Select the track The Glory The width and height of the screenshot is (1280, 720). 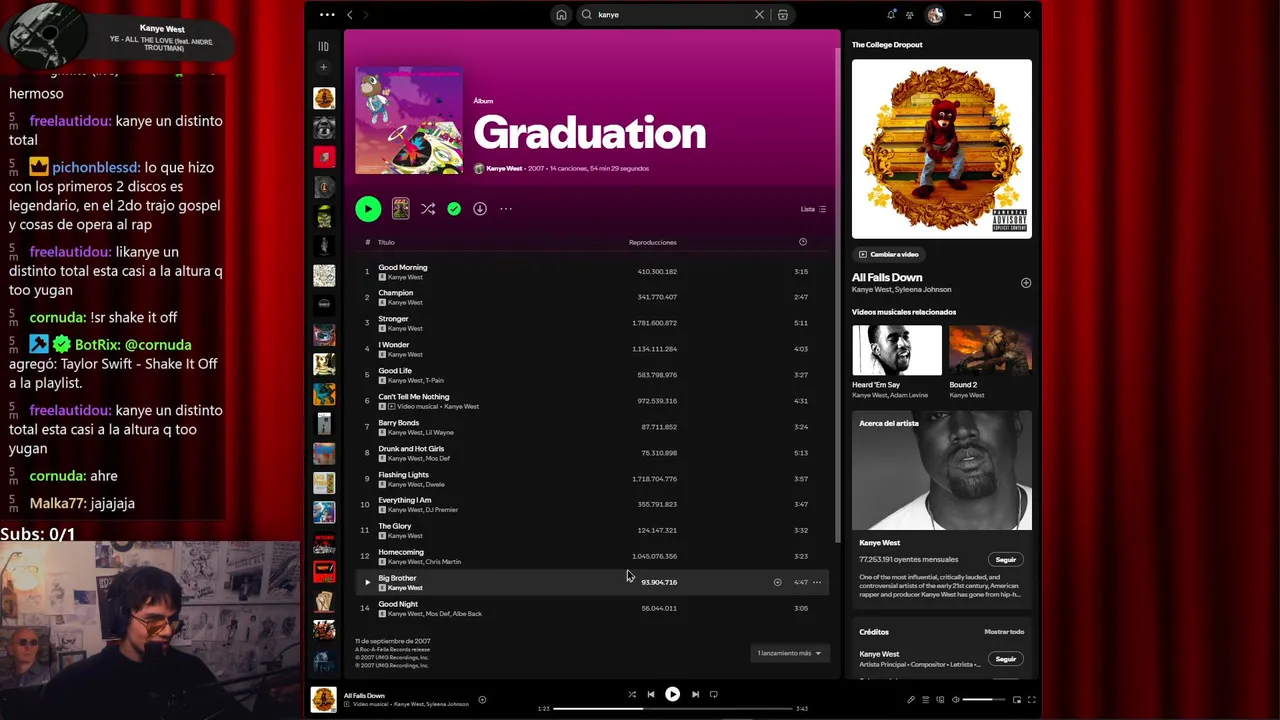coord(594,530)
